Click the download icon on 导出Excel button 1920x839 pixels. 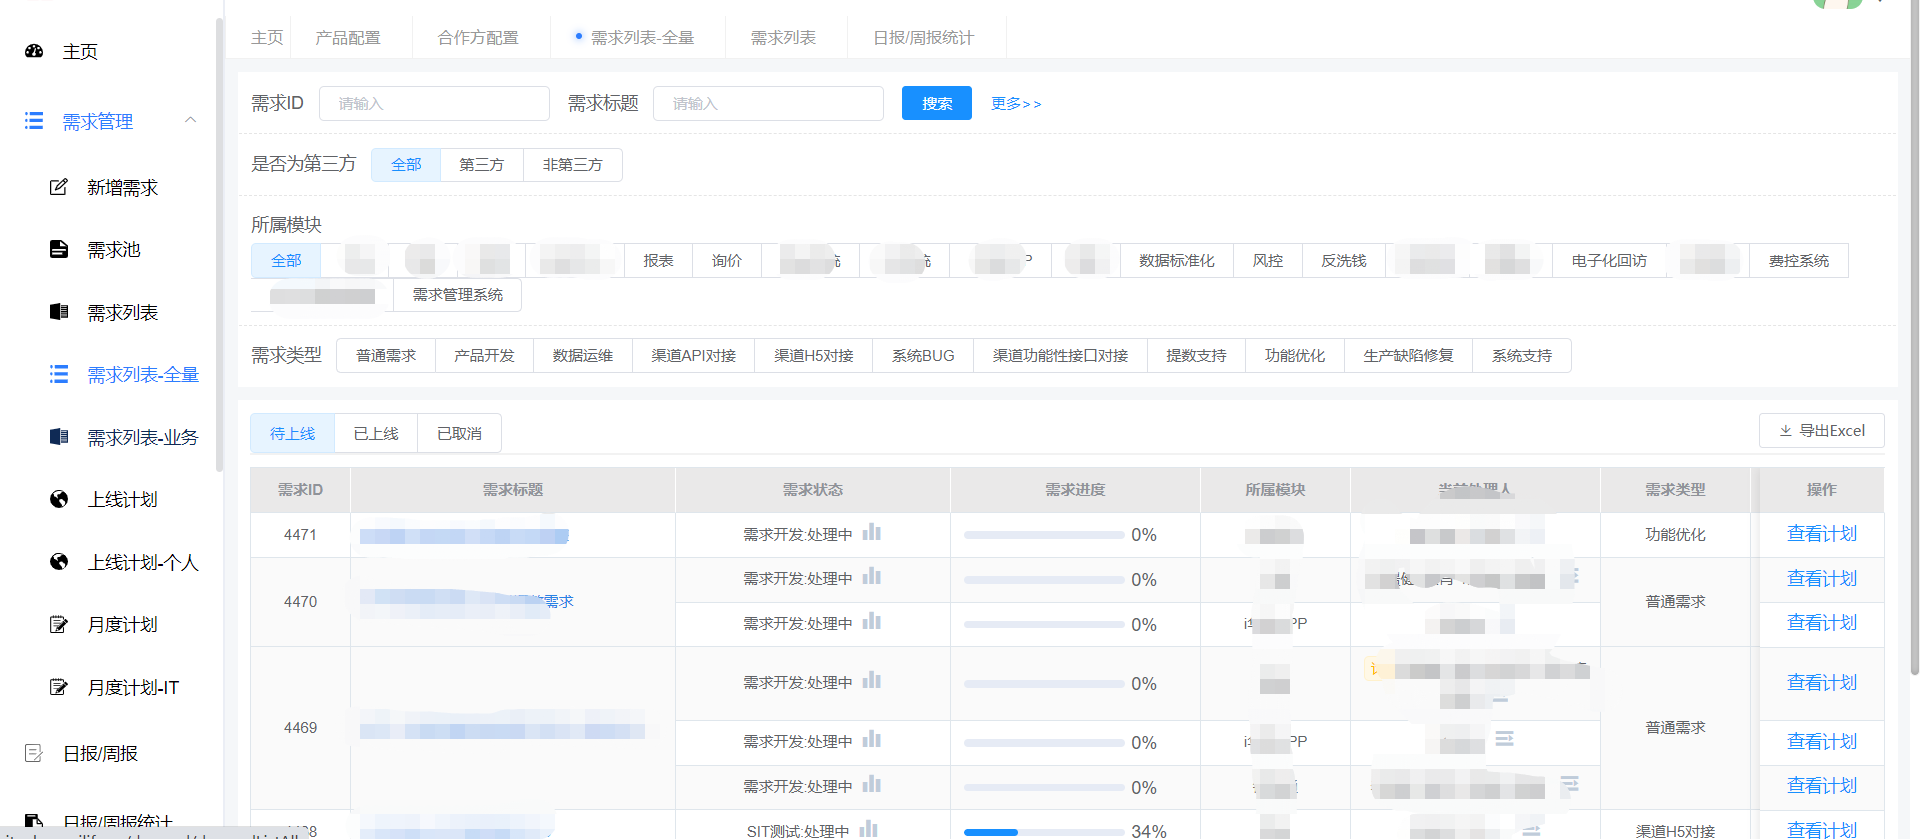(1786, 431)
